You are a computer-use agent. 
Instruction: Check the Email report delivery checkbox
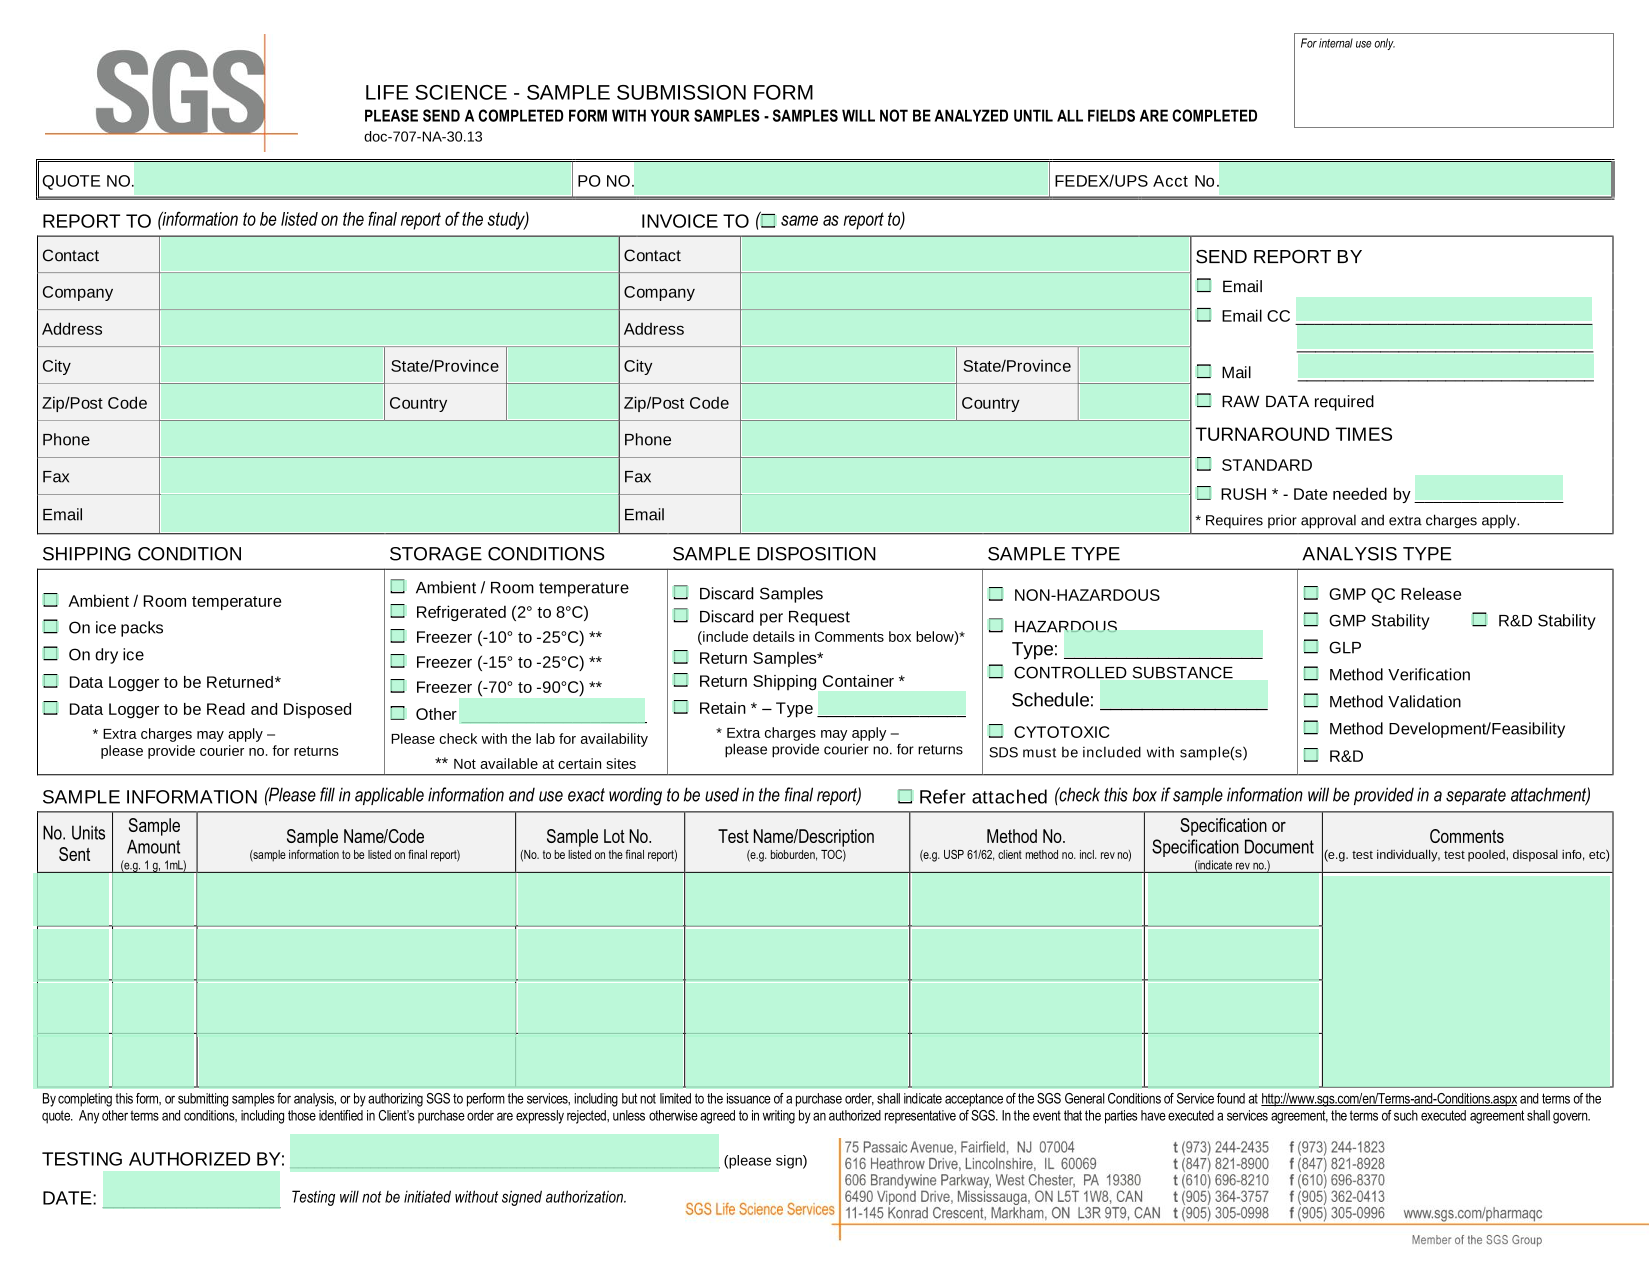(1204, 286)
